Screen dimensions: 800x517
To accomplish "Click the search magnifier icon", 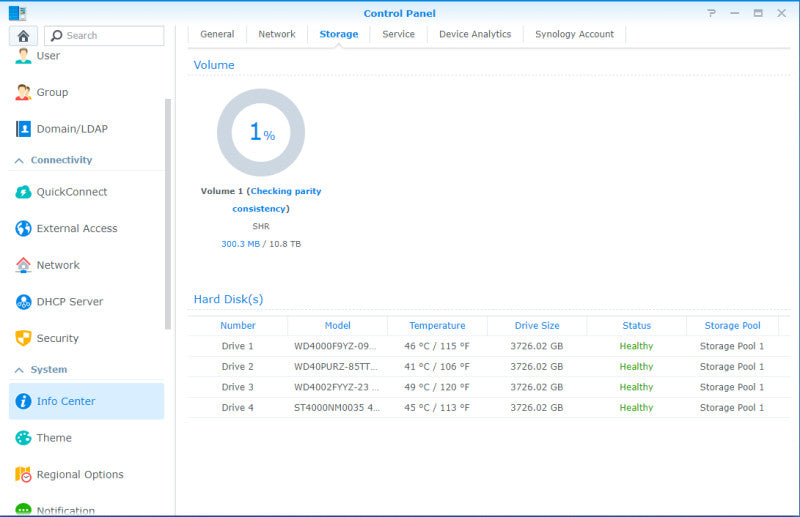I will click(57, 35).
